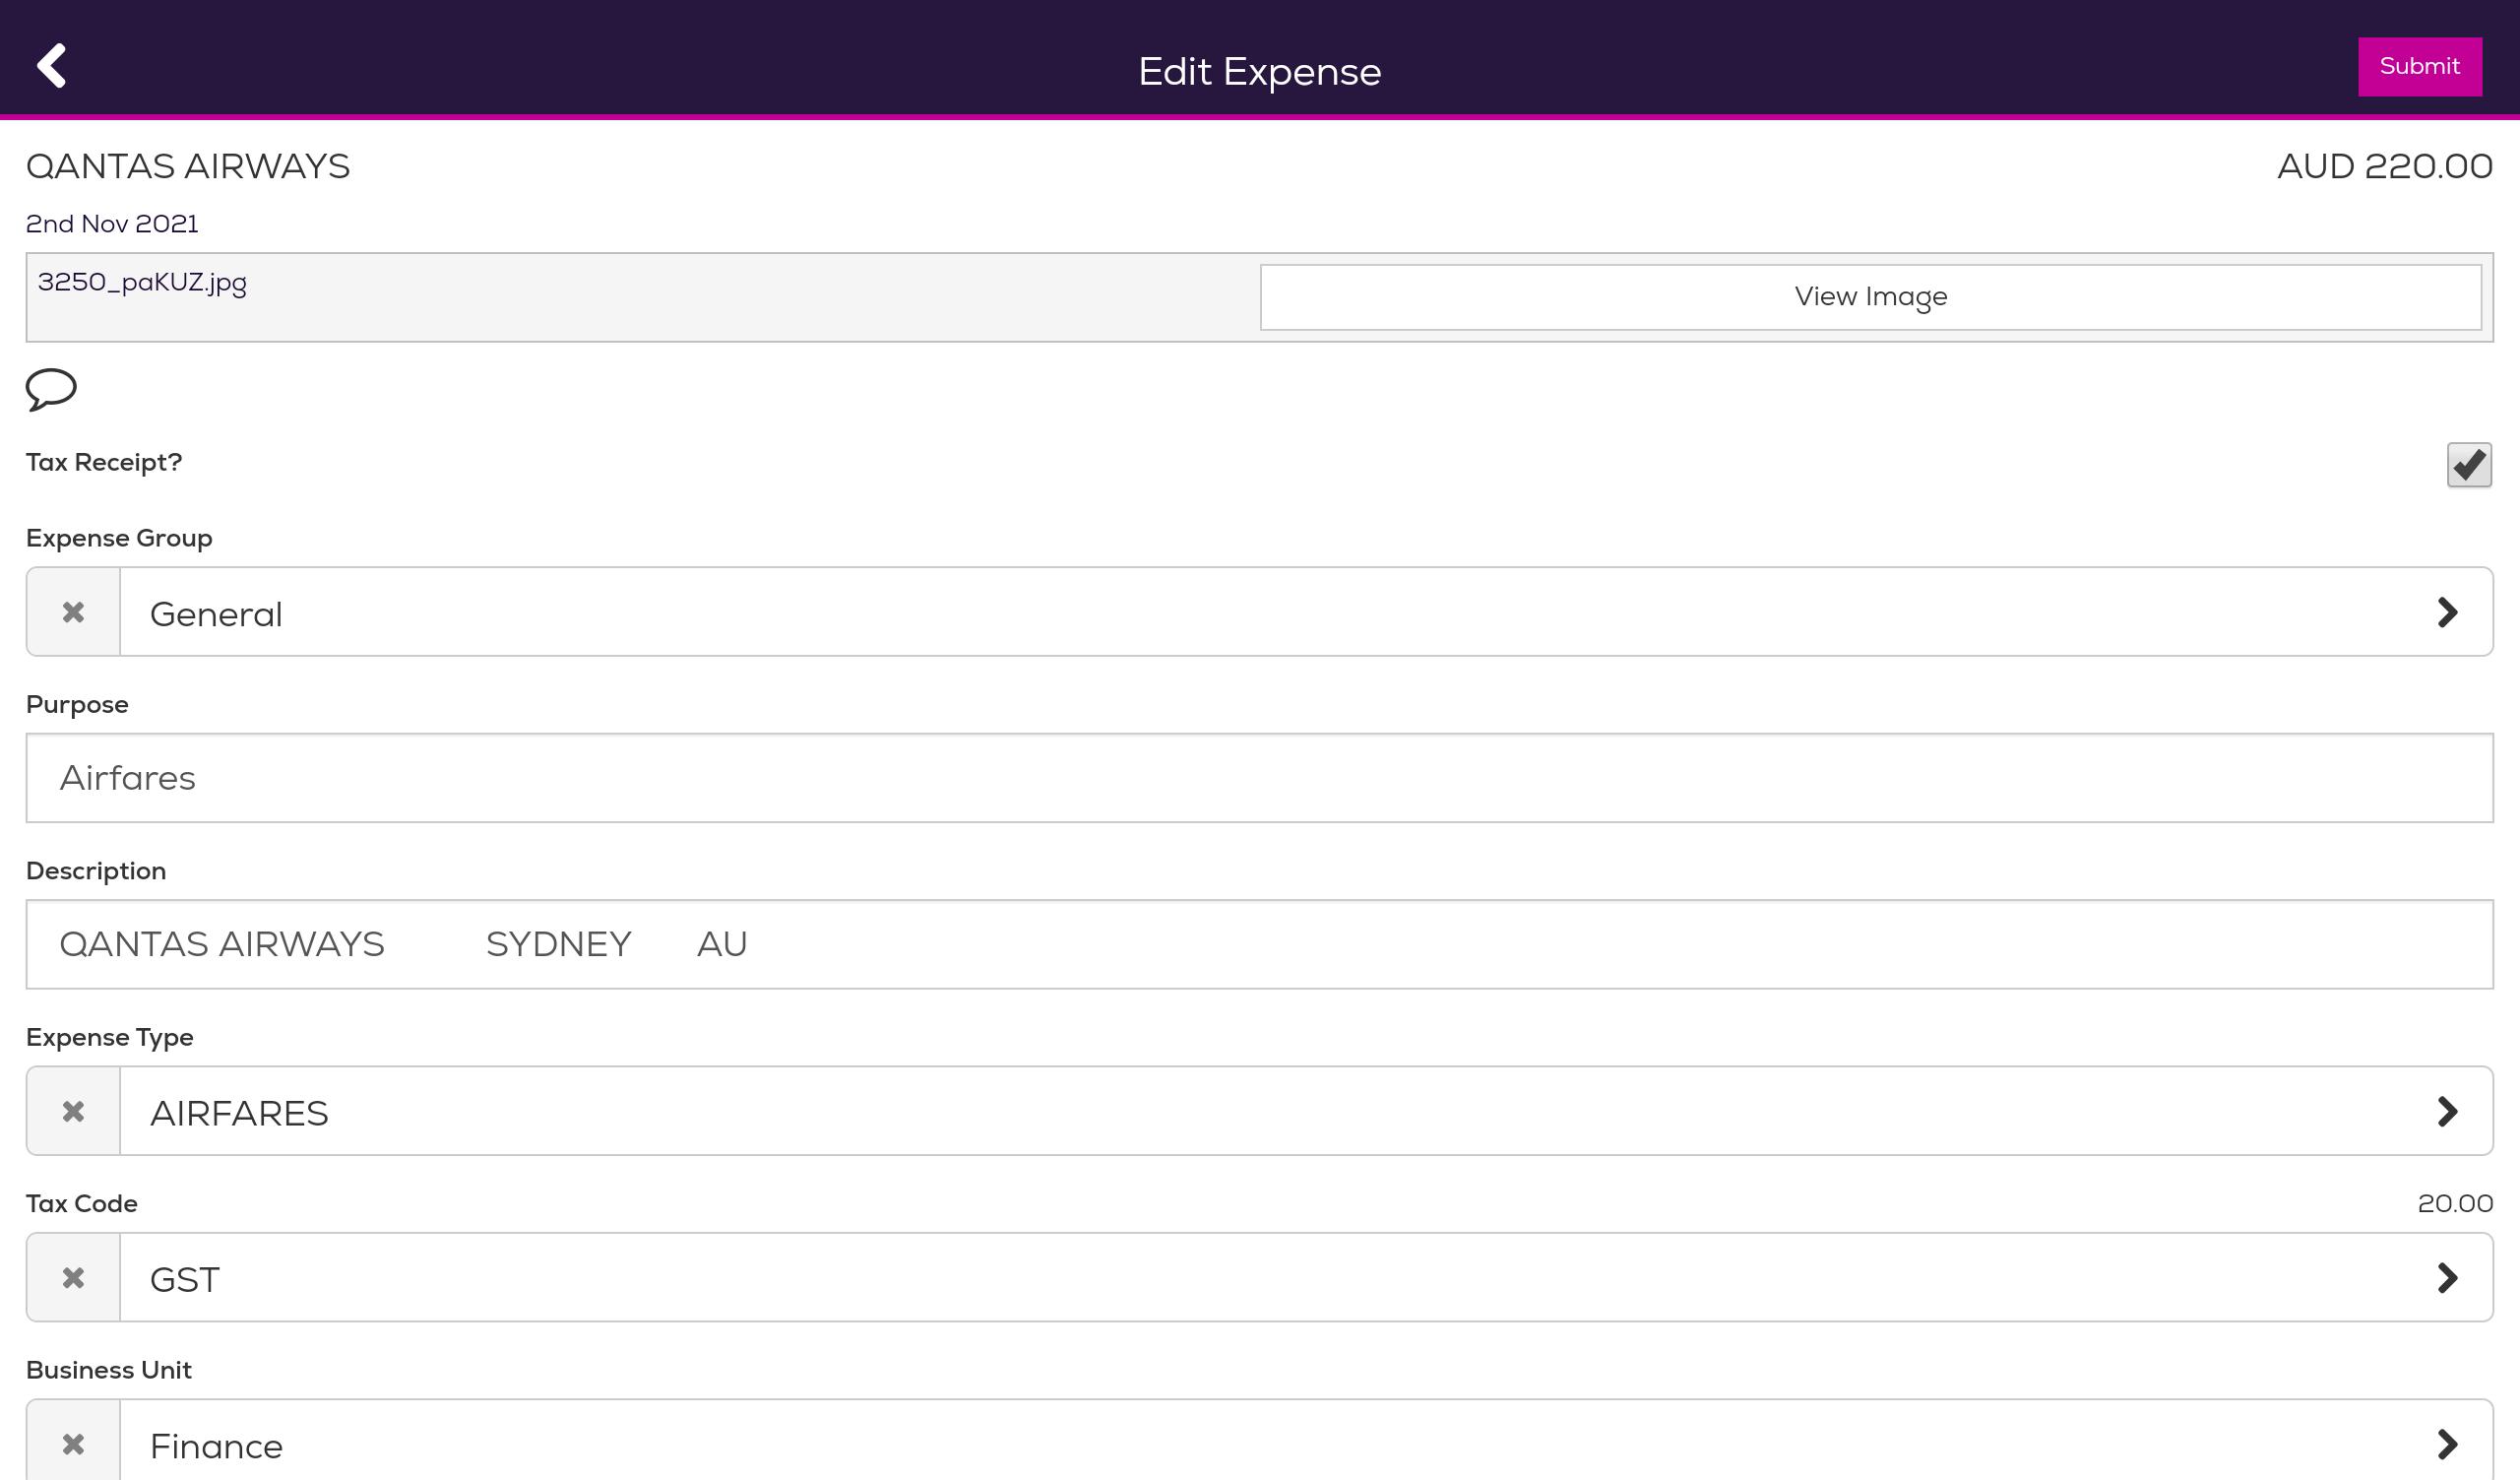Click the Edit Expense title
This screenshot has height=1480, width=2520.
[1260, 72]
